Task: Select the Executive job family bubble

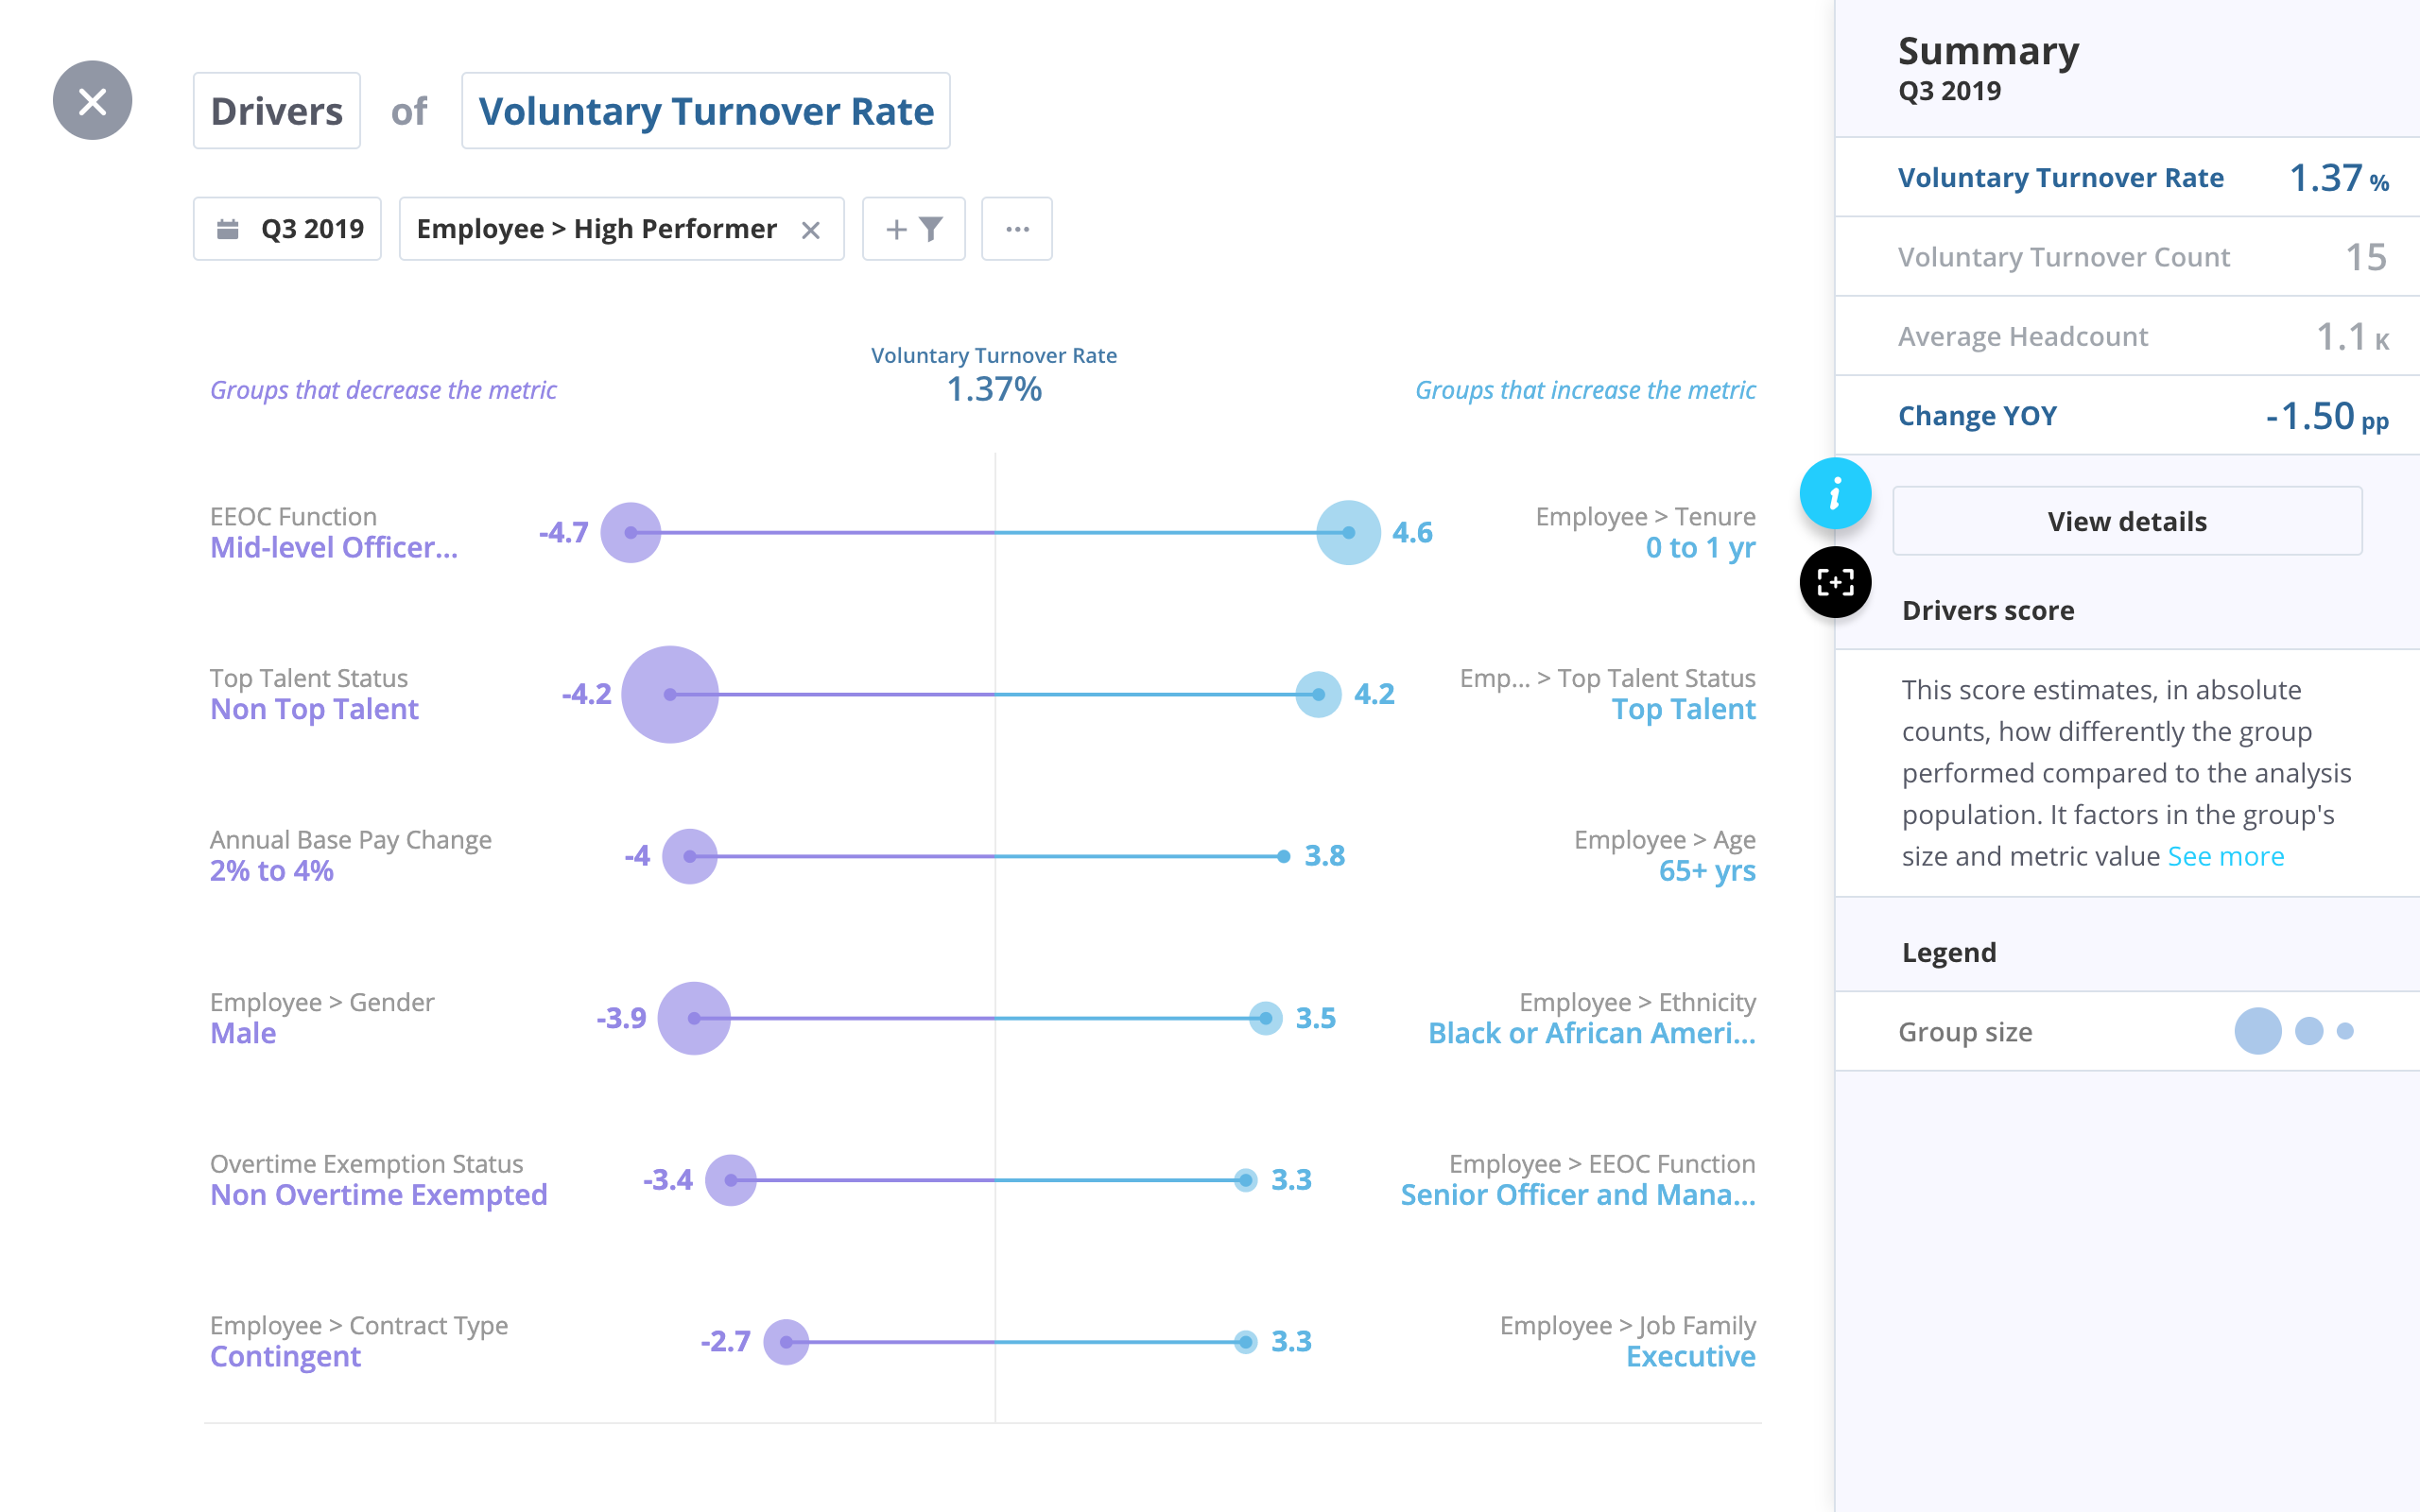Action: pyautogui.click(x=1245, y=1342)
